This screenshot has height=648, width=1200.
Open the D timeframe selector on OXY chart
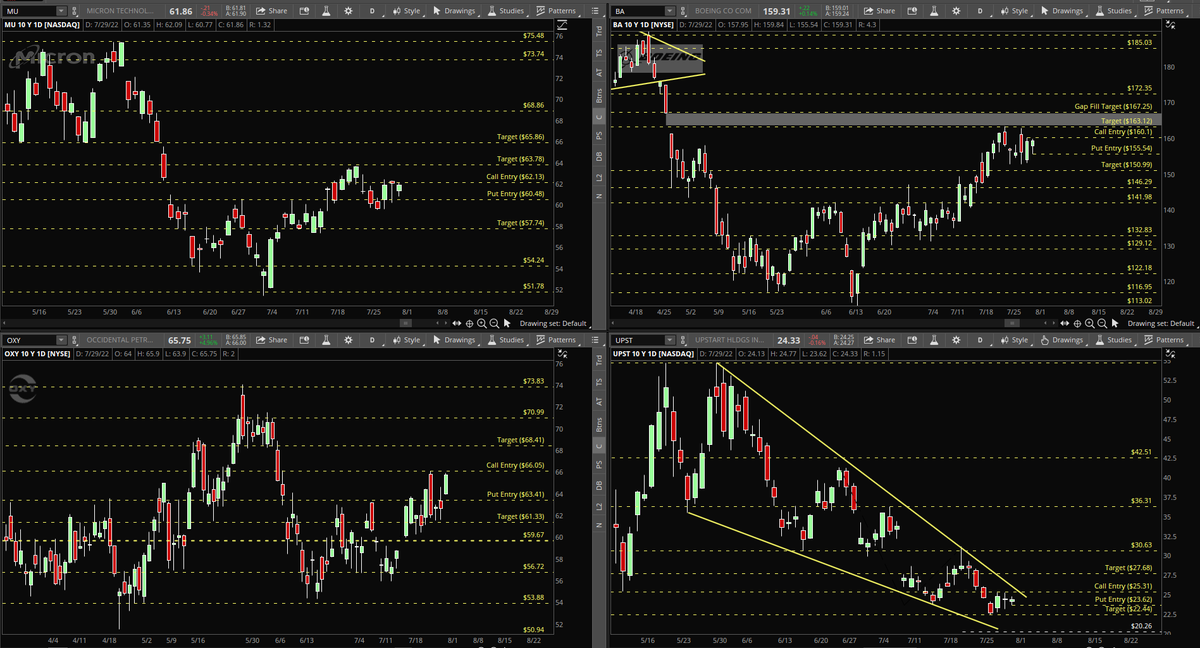(x=373, y=340)
